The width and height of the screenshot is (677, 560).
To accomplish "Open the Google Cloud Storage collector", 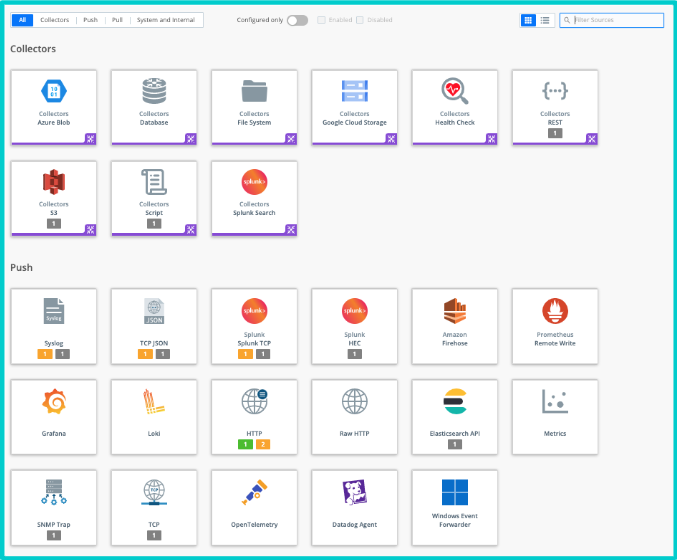I will [354, 108].
